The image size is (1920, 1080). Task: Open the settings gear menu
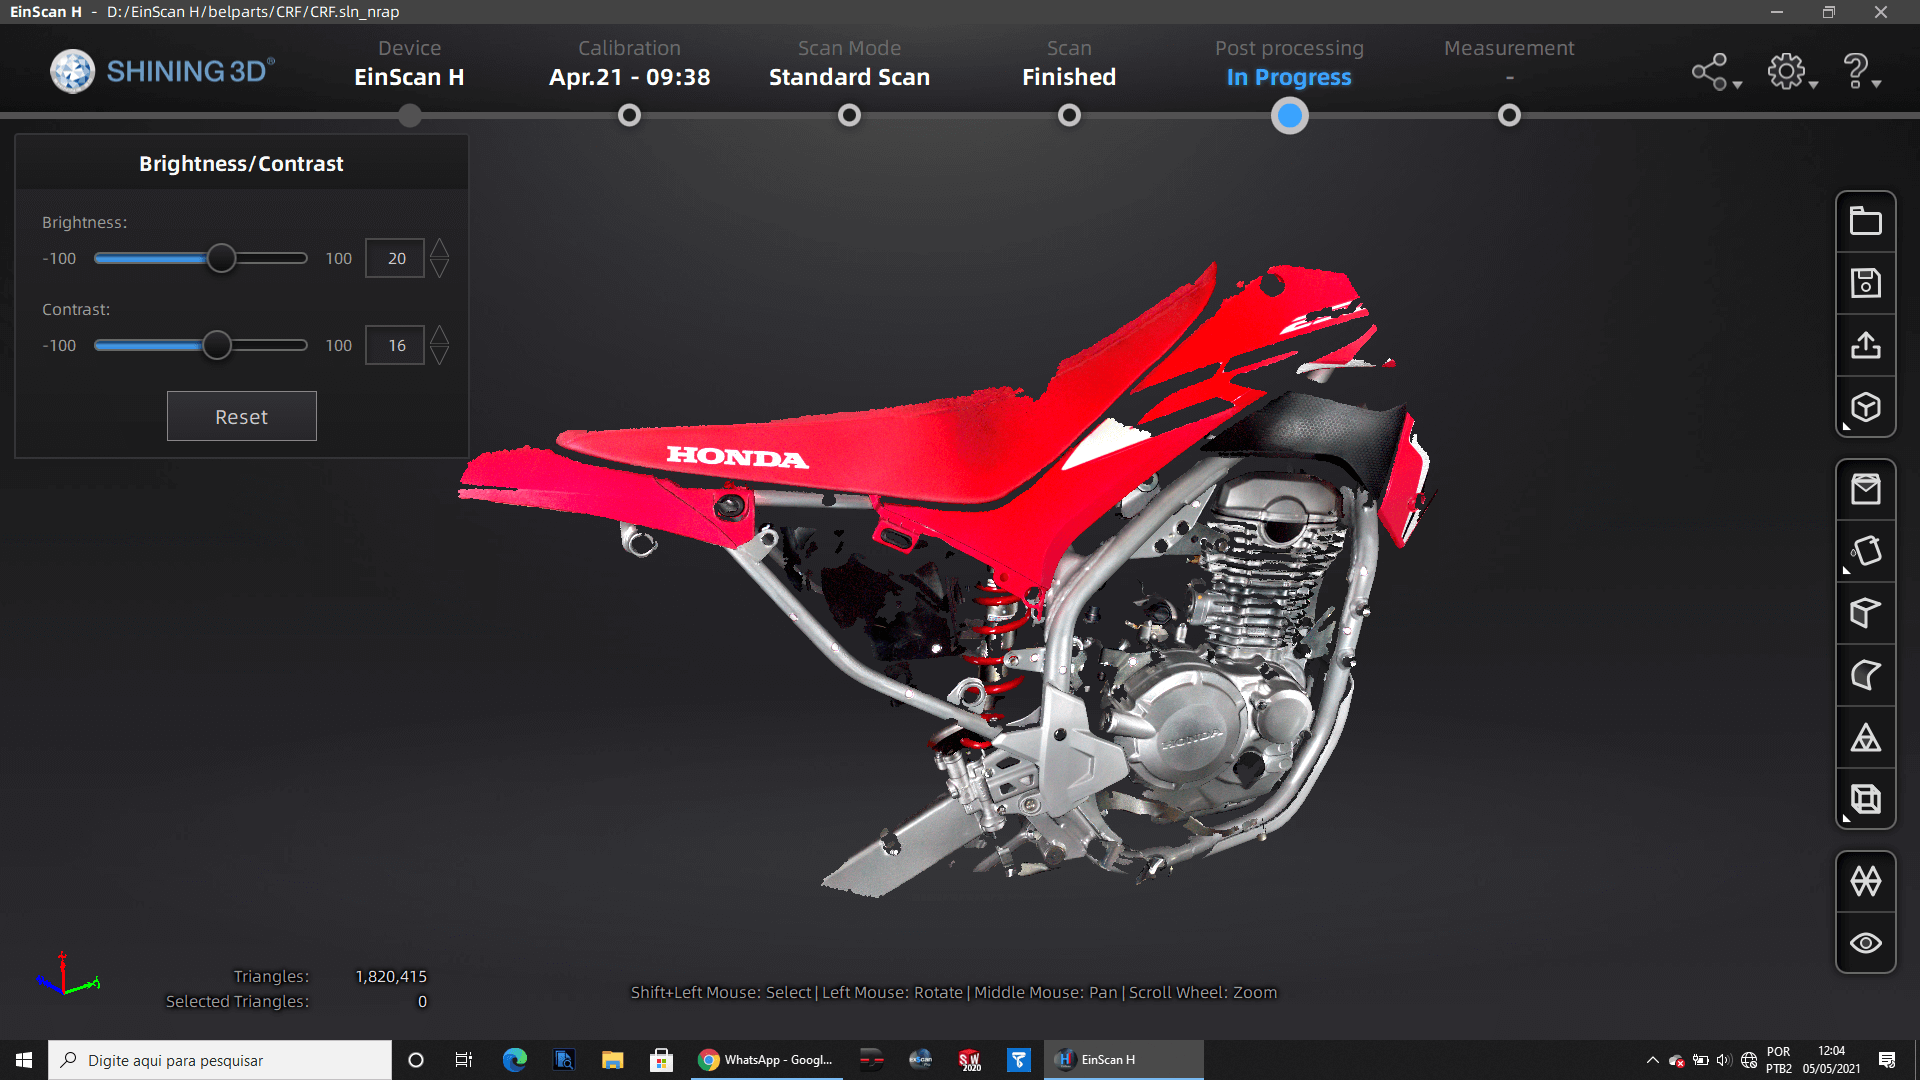(1790, 72)
